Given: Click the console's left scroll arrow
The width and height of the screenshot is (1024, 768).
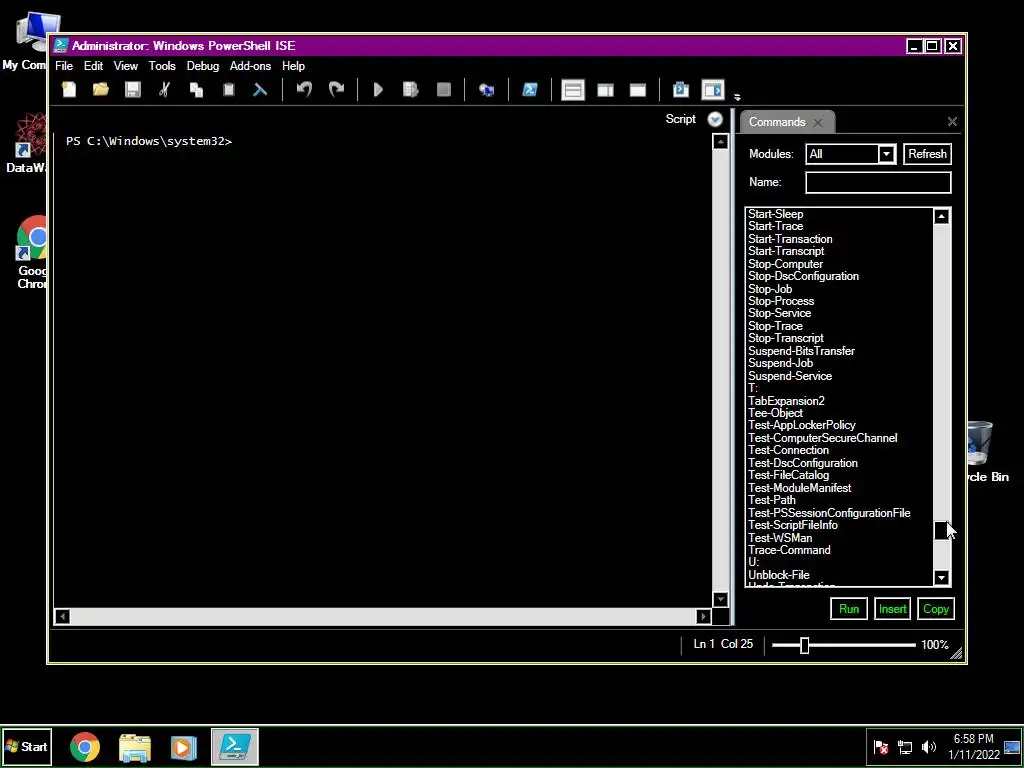Looking at the screenshot, I should [62, 616].
